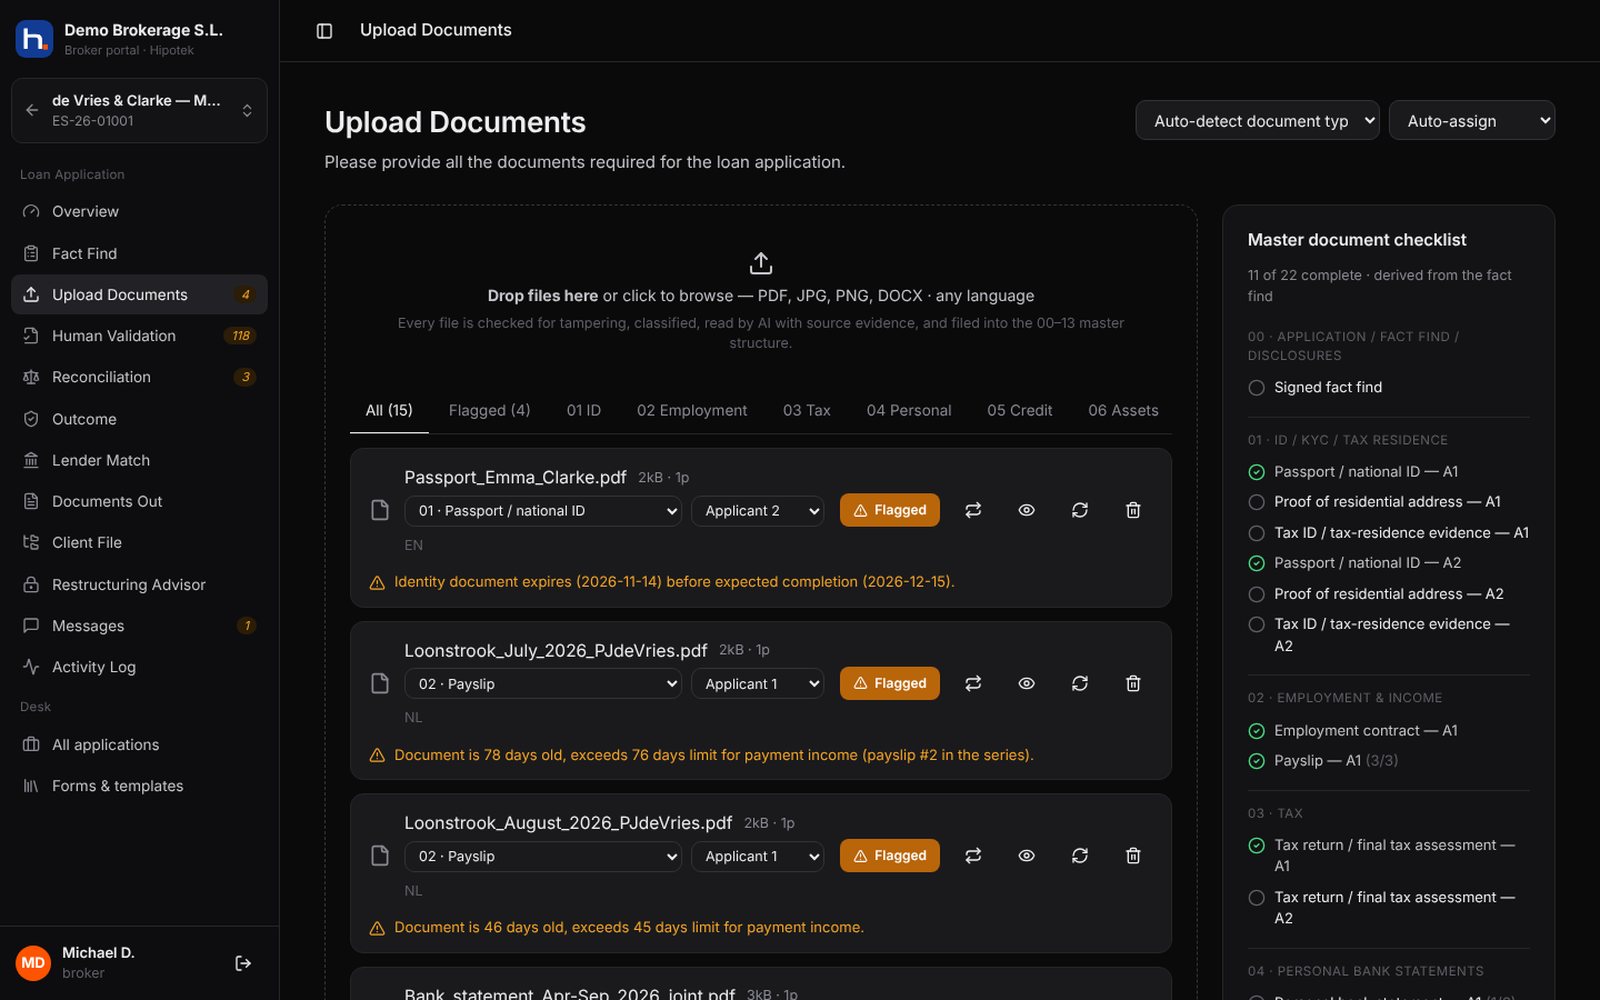This screenshot has height=1000, width=1600.
Task: Switch to 02 Employment tab
Action: tap(692, 410)
